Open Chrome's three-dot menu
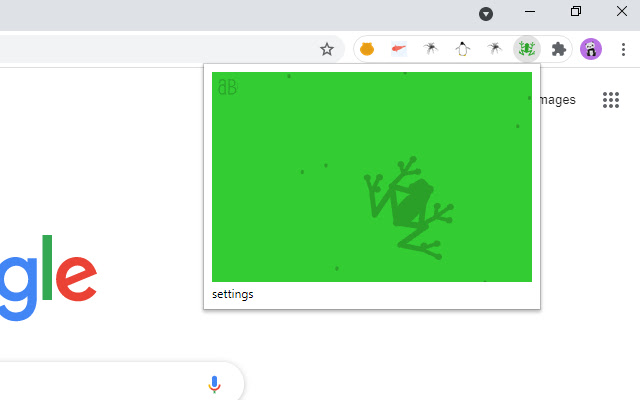This screenshot has width=640, height=400. 621,49
